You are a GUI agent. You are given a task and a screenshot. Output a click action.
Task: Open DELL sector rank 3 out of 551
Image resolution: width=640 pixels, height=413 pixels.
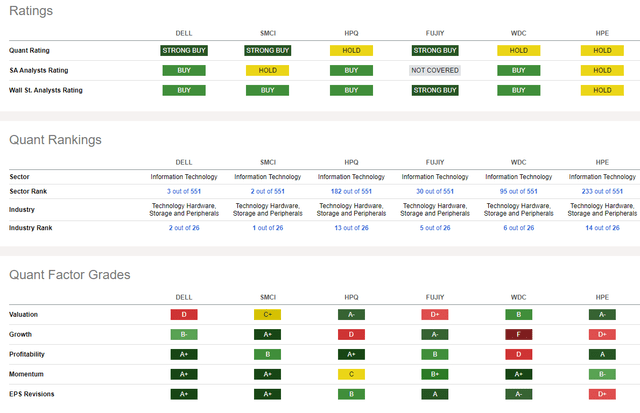(184, 191)
